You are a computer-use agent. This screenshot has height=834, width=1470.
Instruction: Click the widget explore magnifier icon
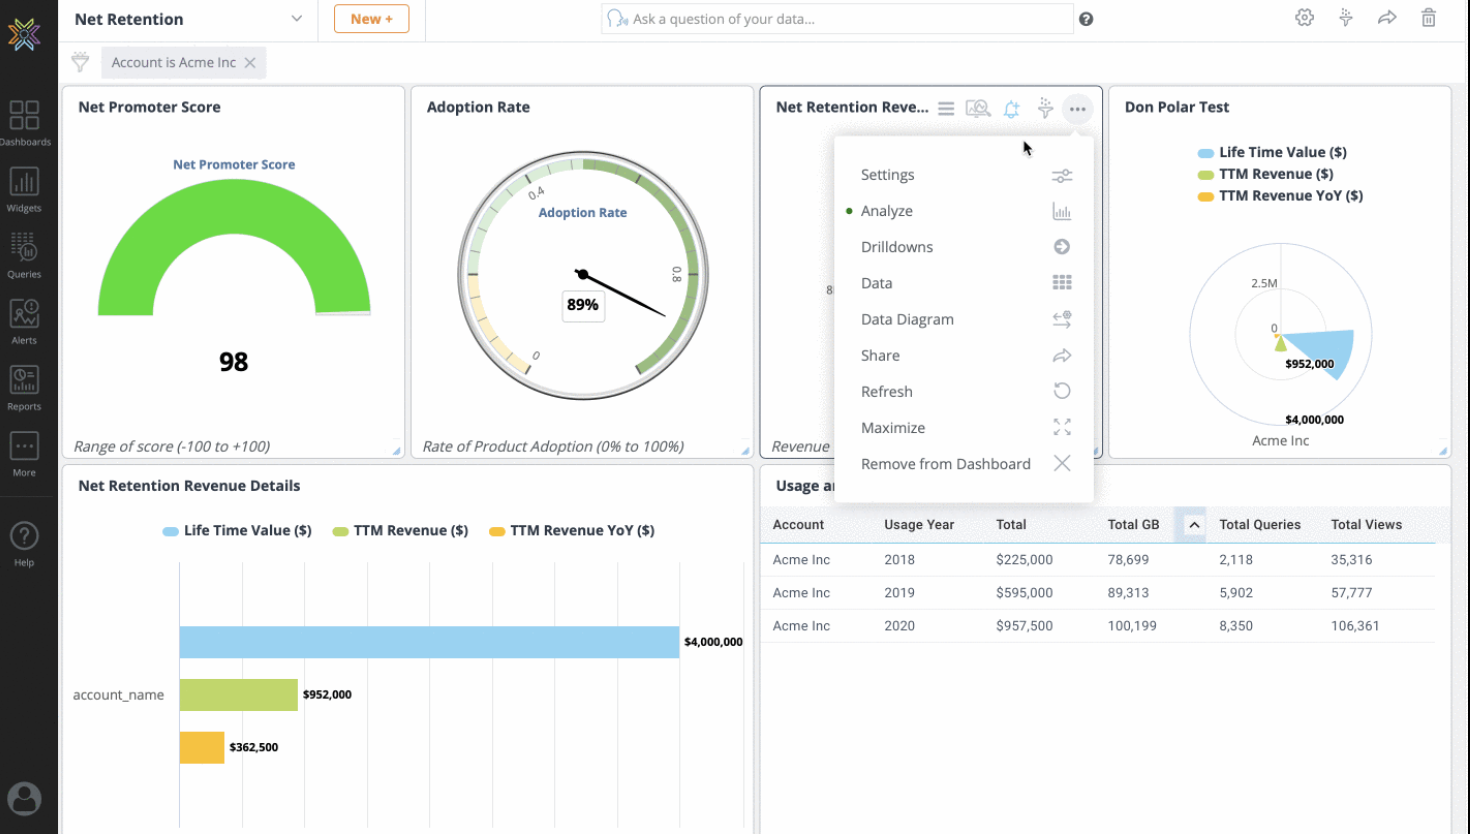click(978, 108)
